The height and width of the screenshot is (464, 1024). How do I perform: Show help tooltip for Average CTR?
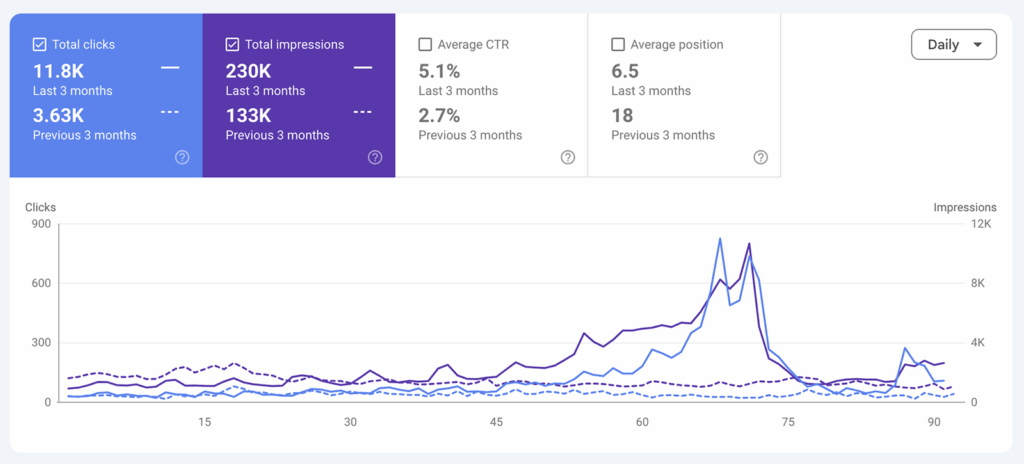(568, 157)
